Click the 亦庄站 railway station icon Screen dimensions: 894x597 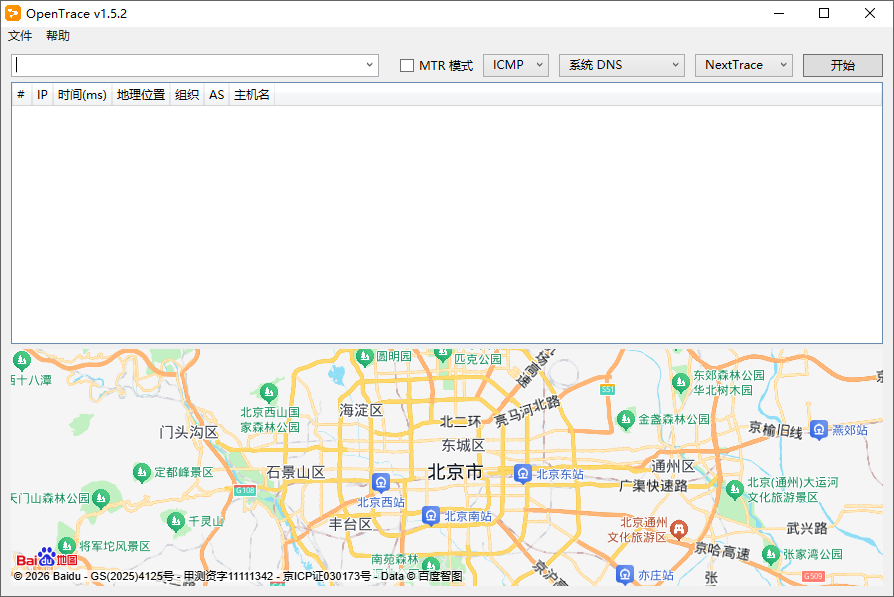click(625, 574)
